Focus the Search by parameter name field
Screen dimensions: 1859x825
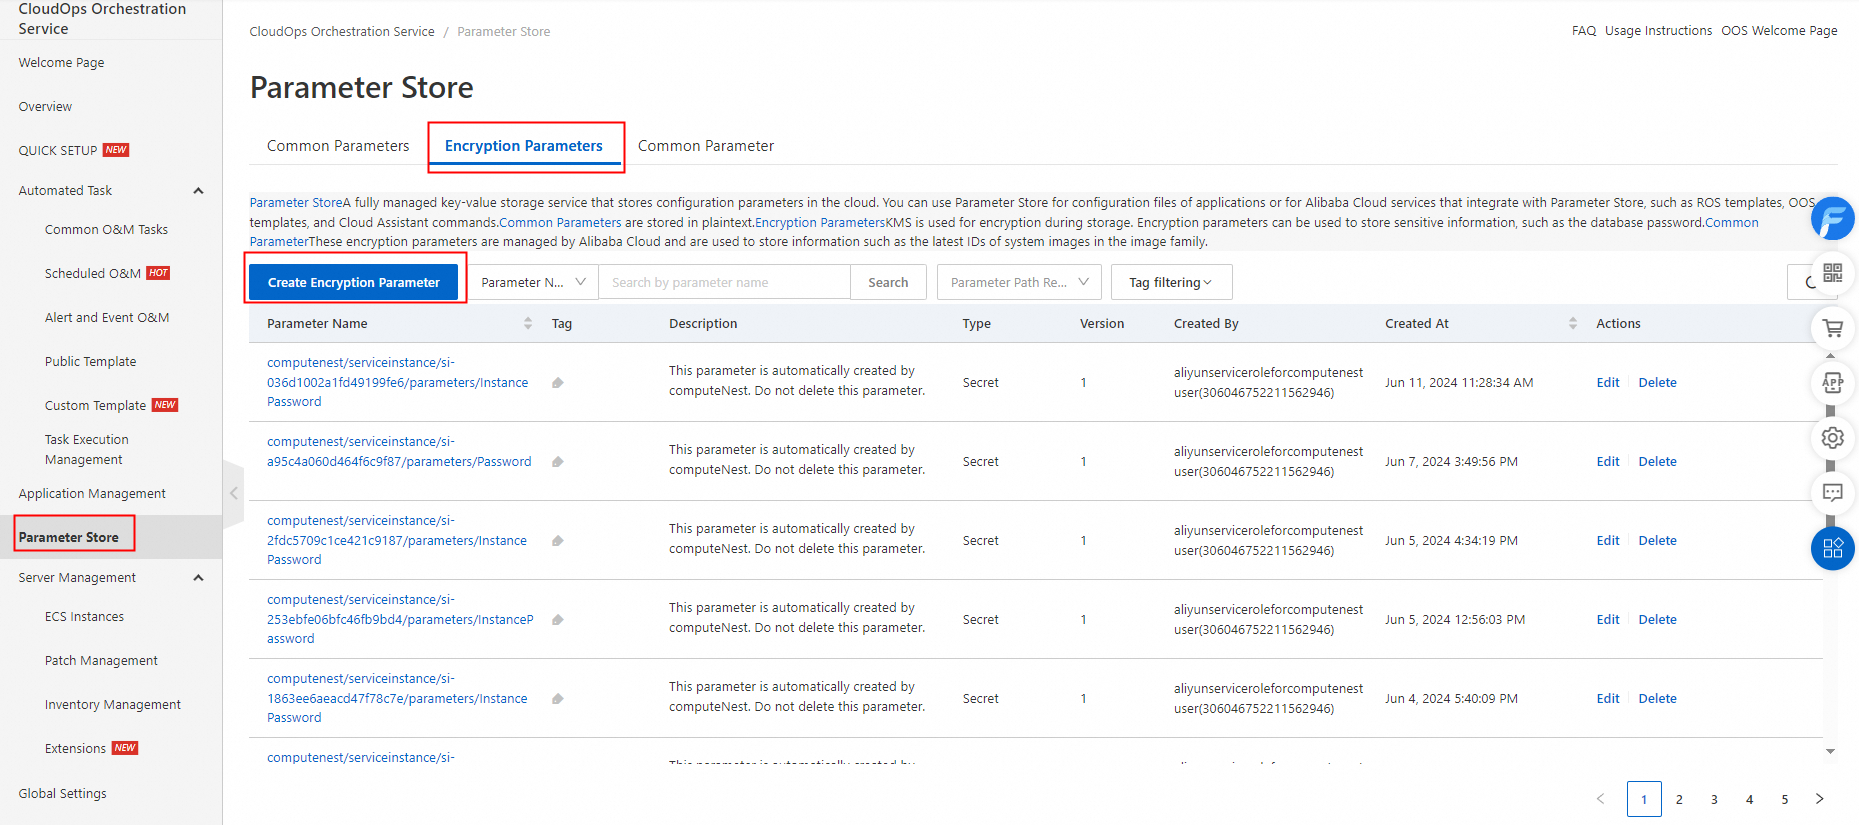click(724, 283)
